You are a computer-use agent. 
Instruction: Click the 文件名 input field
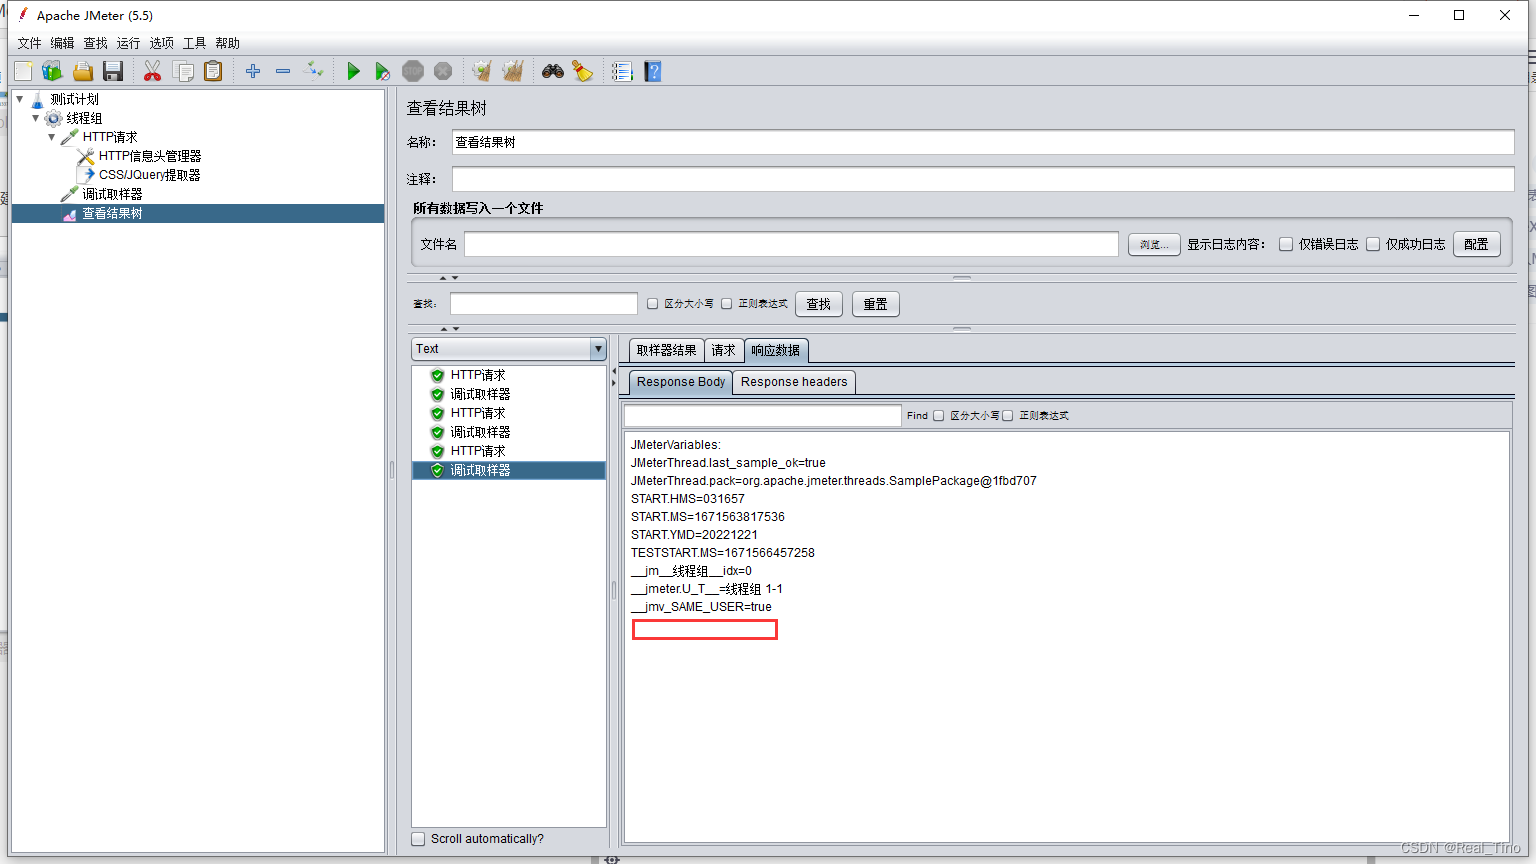pyautogui.click(x=791, y=244)
